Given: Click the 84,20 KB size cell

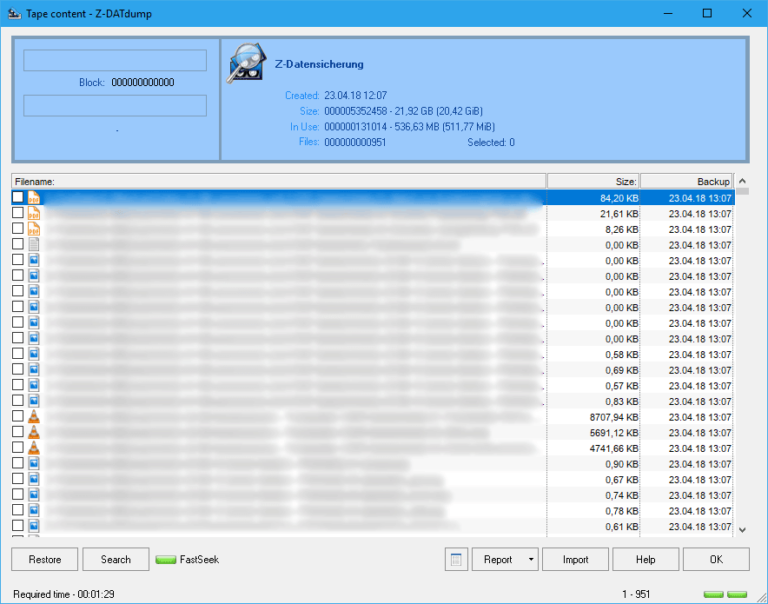Looking at the screenshot, I should (593, 198).
